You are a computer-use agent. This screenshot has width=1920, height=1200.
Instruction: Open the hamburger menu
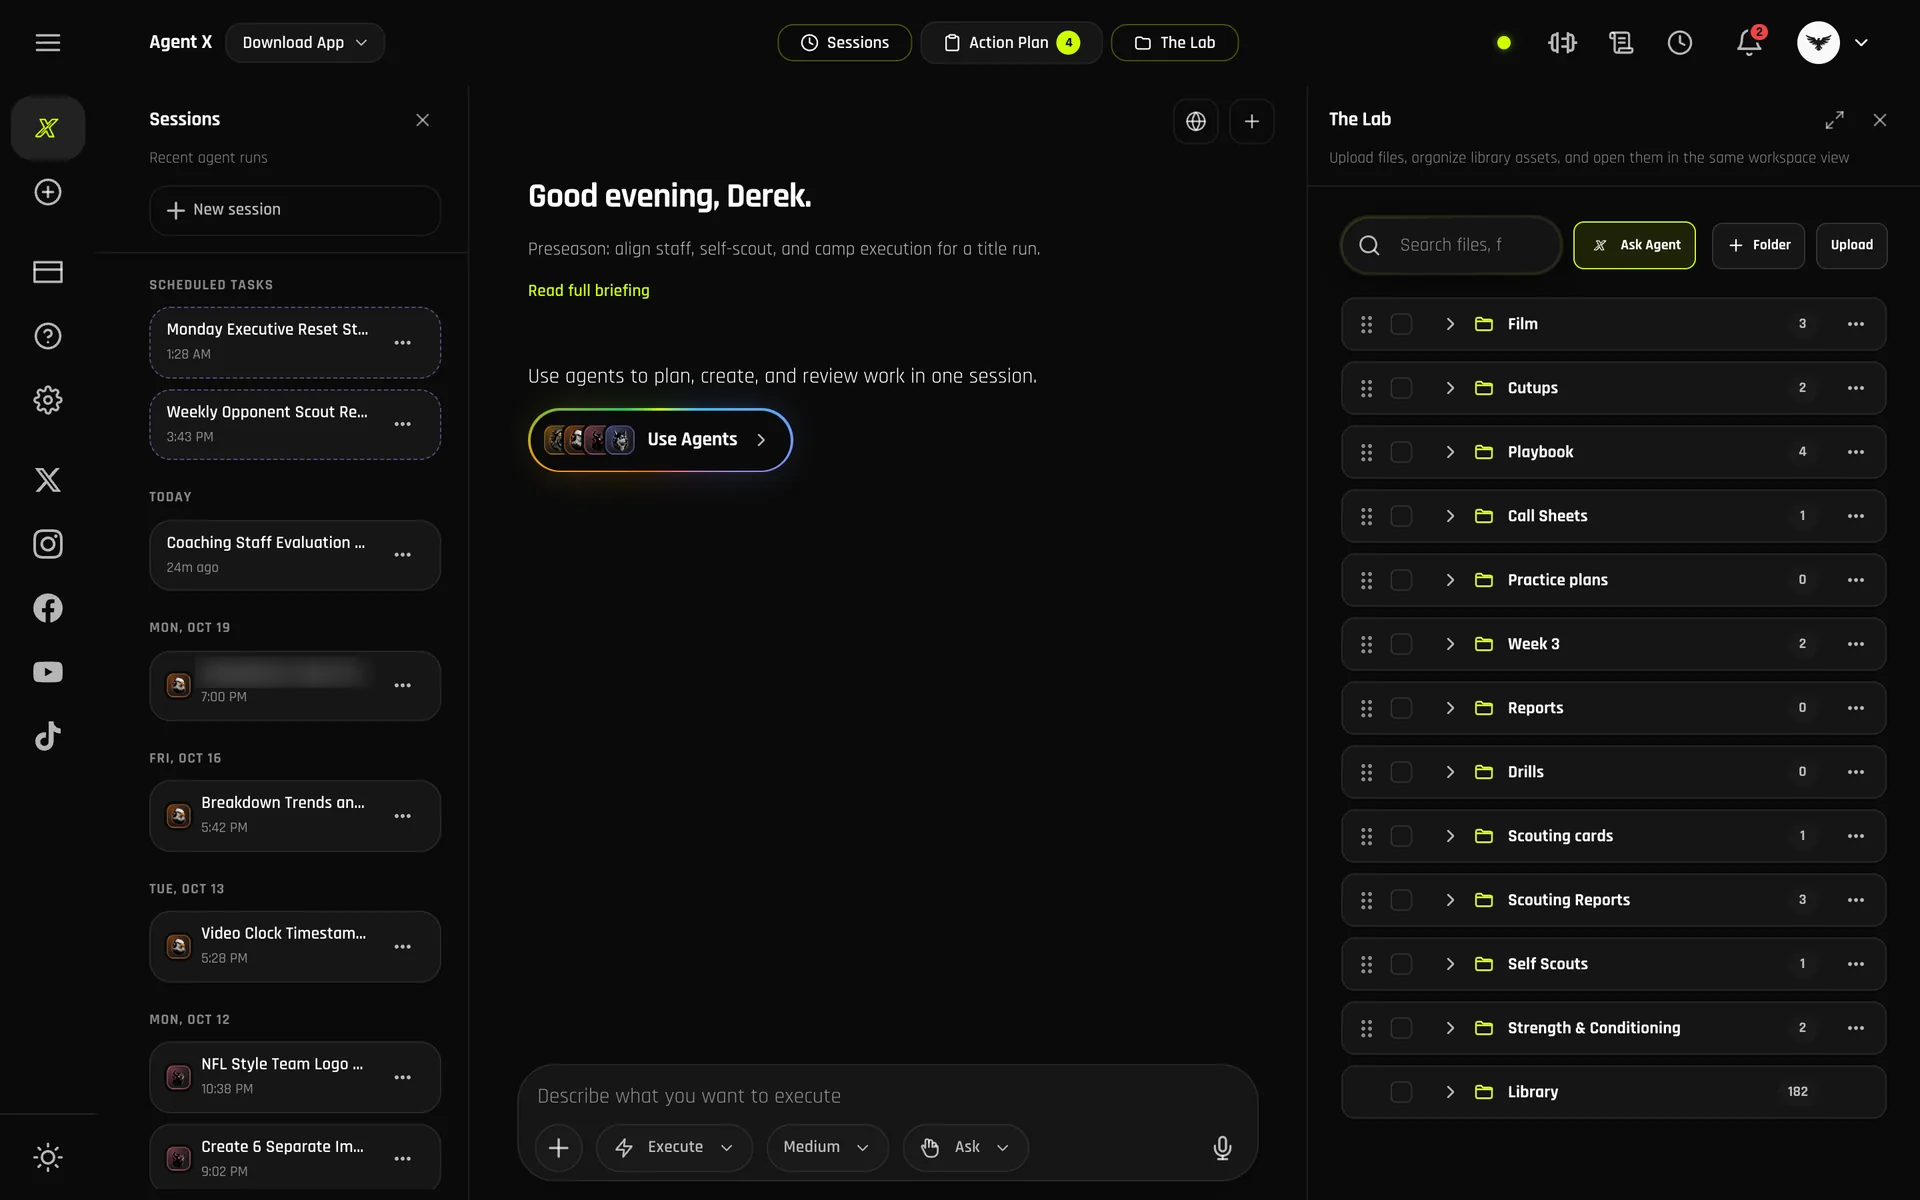48,42
